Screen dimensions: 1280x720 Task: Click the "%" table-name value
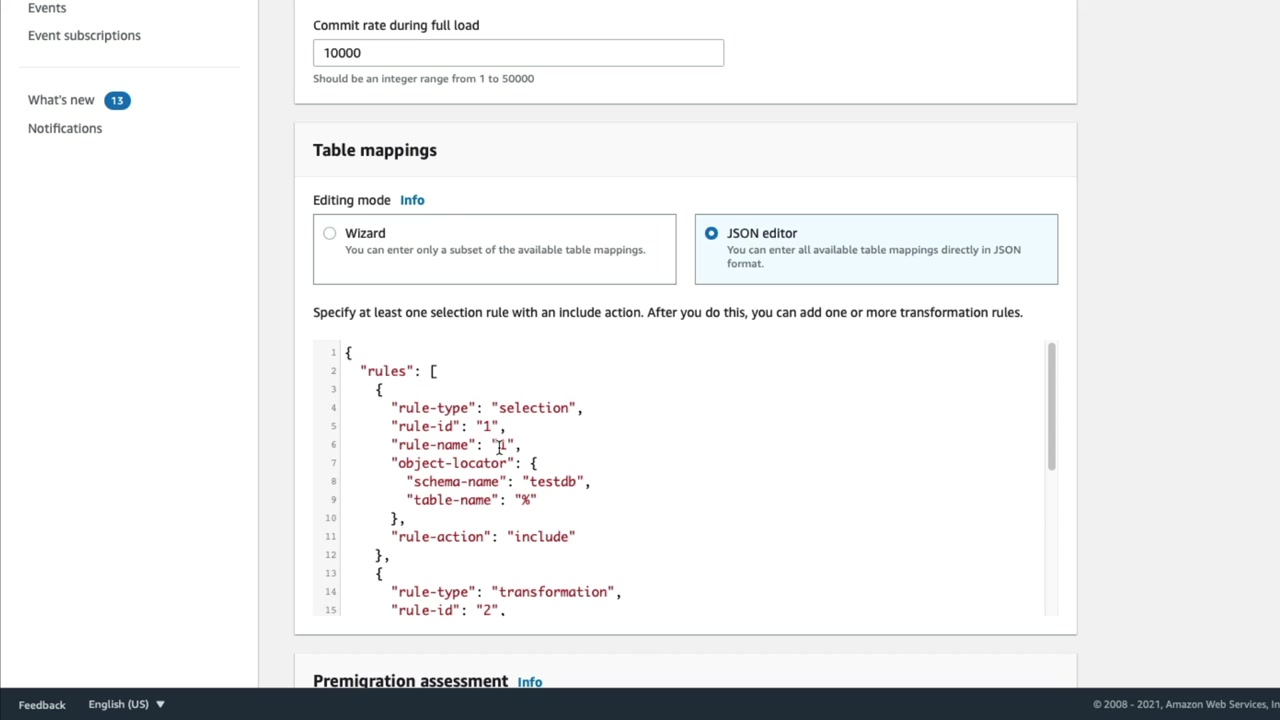click(x=525, y=500)
